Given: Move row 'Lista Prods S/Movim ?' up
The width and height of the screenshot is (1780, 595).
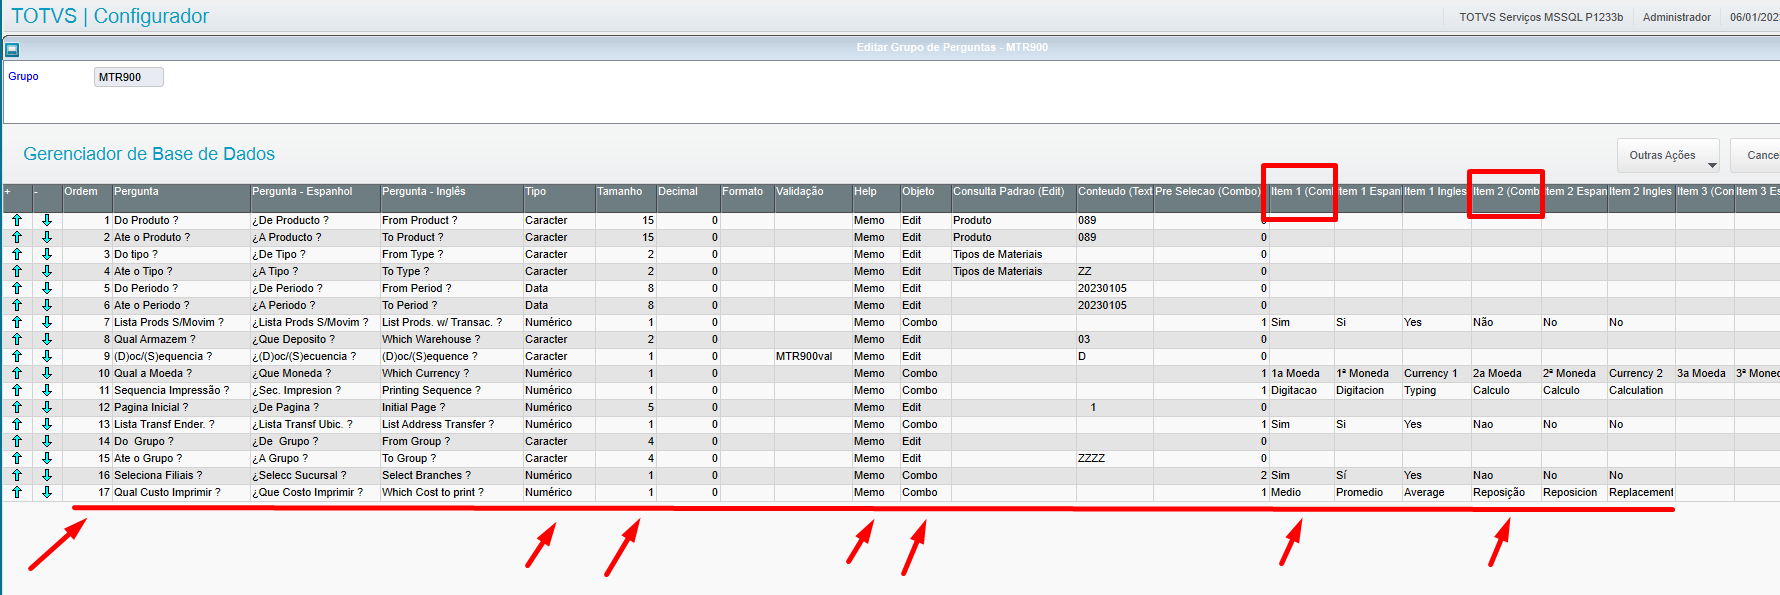Looking at the screenshot, I should pos(17,322).
